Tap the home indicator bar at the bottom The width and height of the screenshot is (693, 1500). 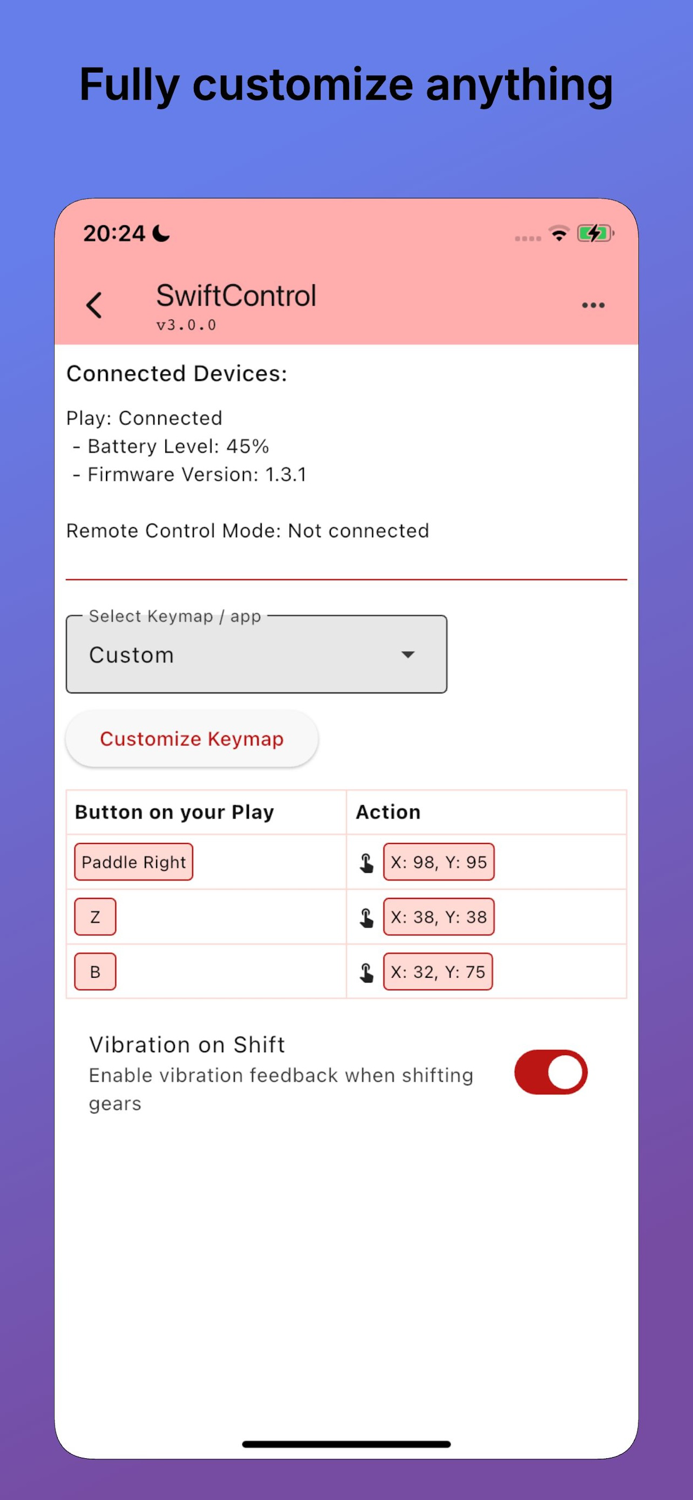(346, 1443)
